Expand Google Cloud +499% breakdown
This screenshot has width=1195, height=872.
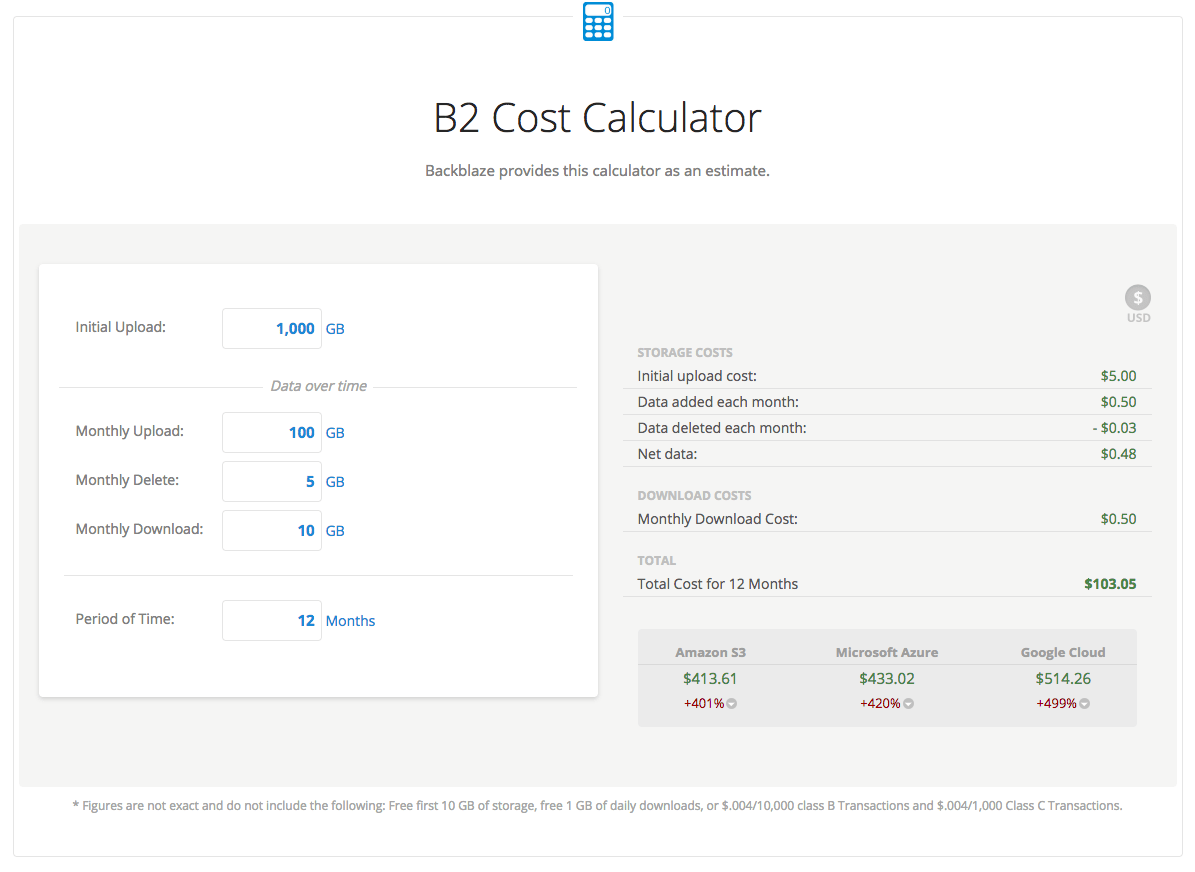pos(1084,703)
